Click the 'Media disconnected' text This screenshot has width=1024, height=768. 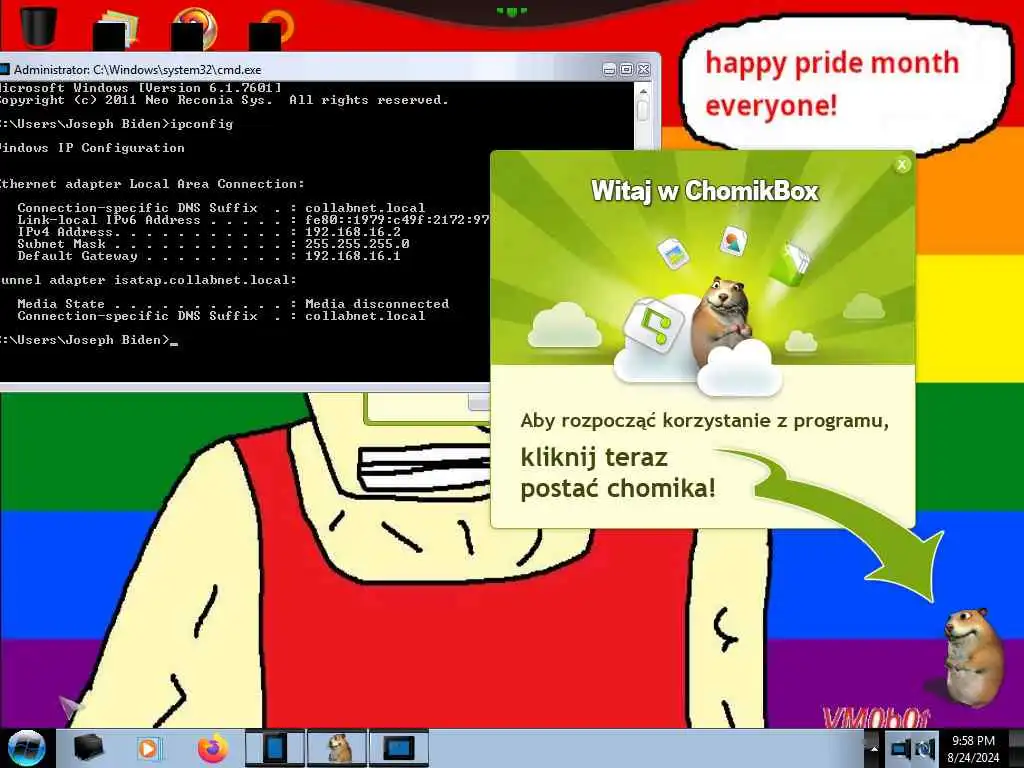click(377, 304)
